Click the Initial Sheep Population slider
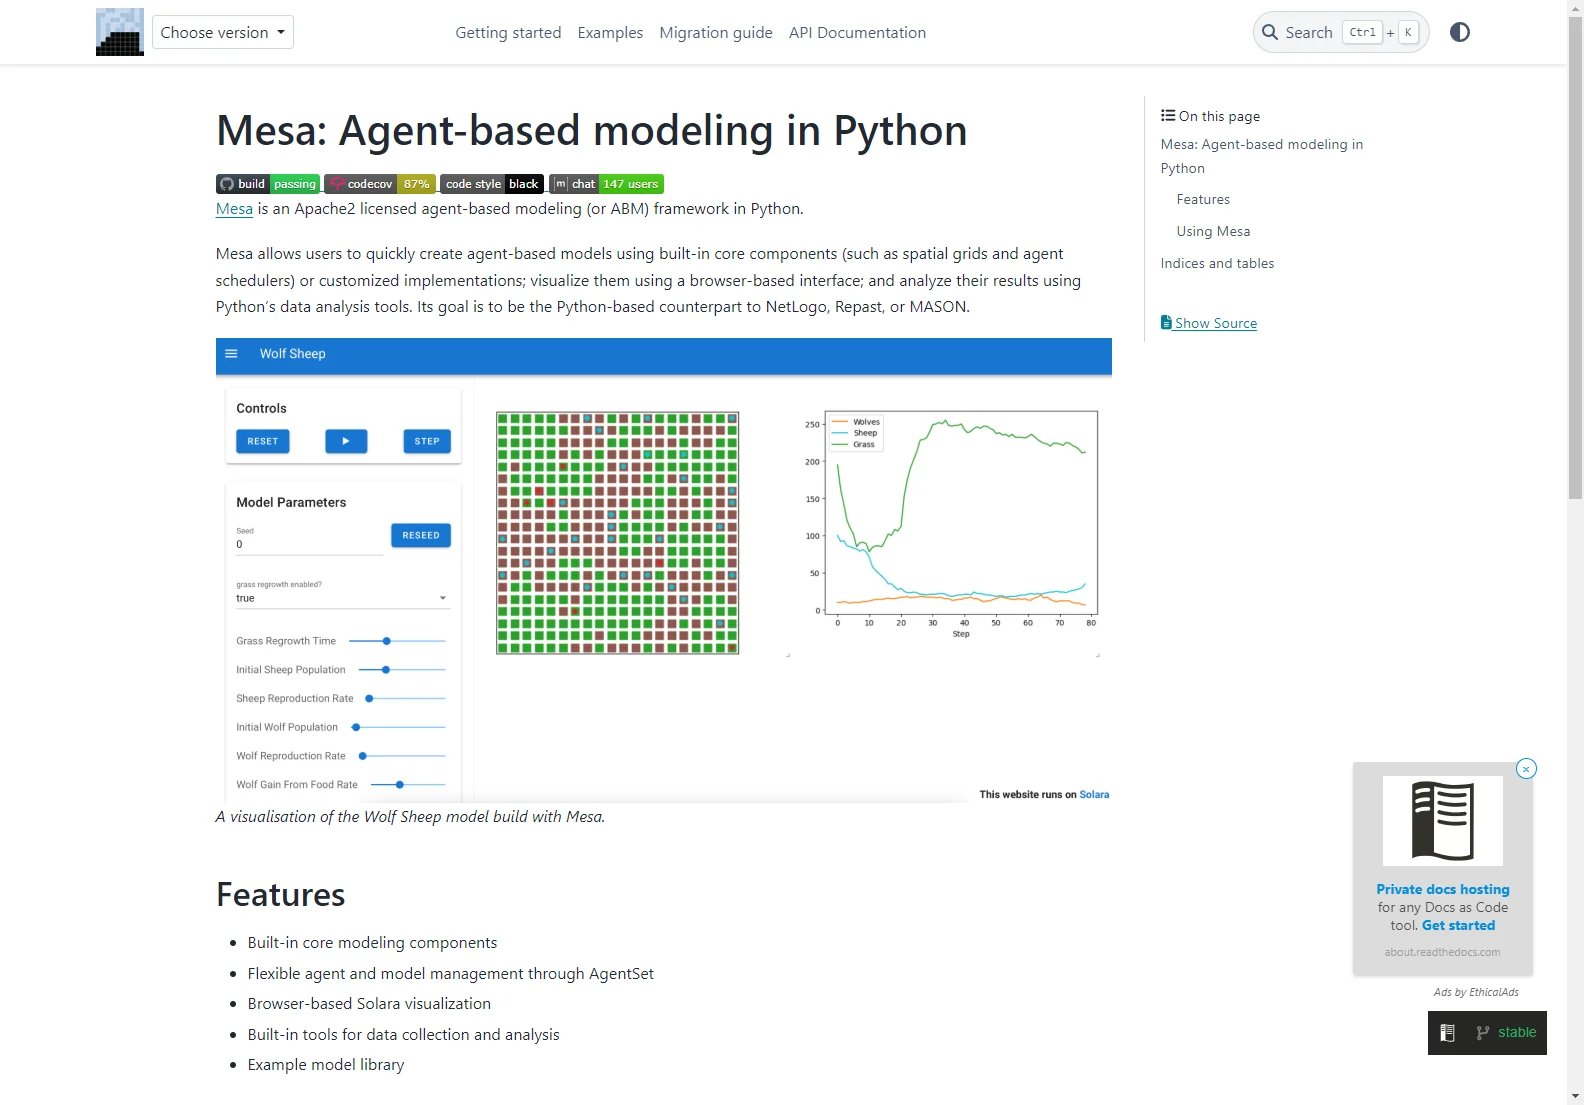This screenshot has width=1584, height=1105. [401, 670]
